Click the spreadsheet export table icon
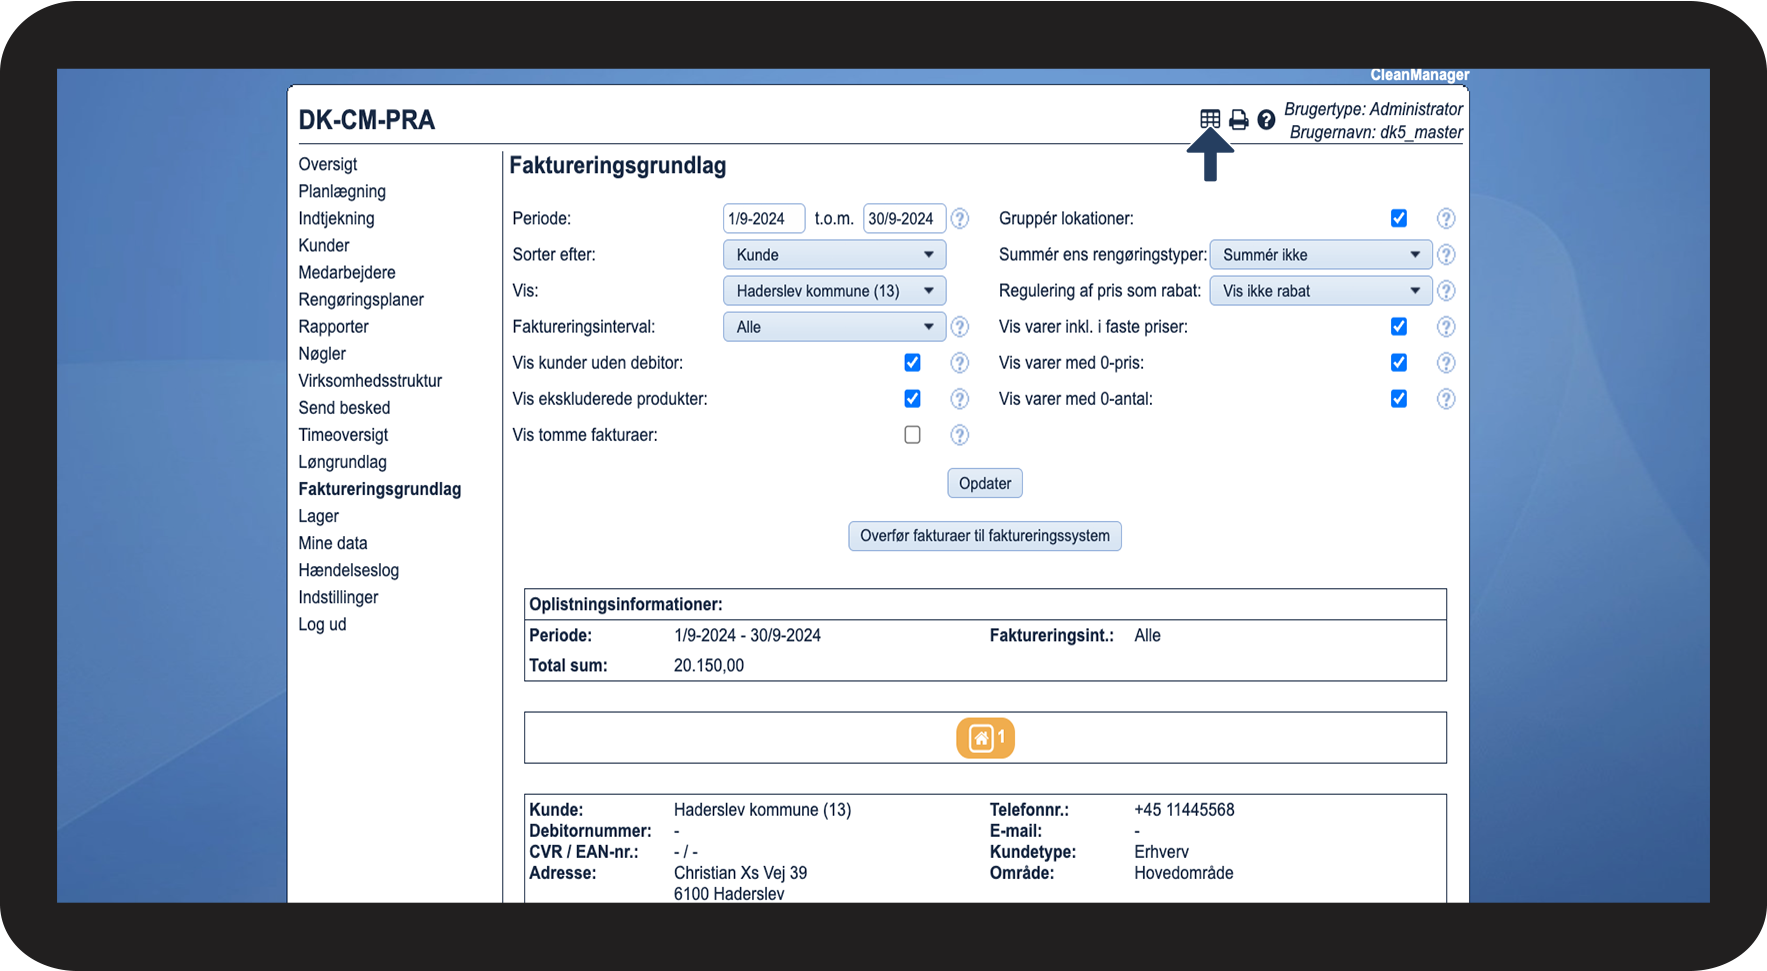Viewport: 1767px width, 971px height. coord(1210,119)
